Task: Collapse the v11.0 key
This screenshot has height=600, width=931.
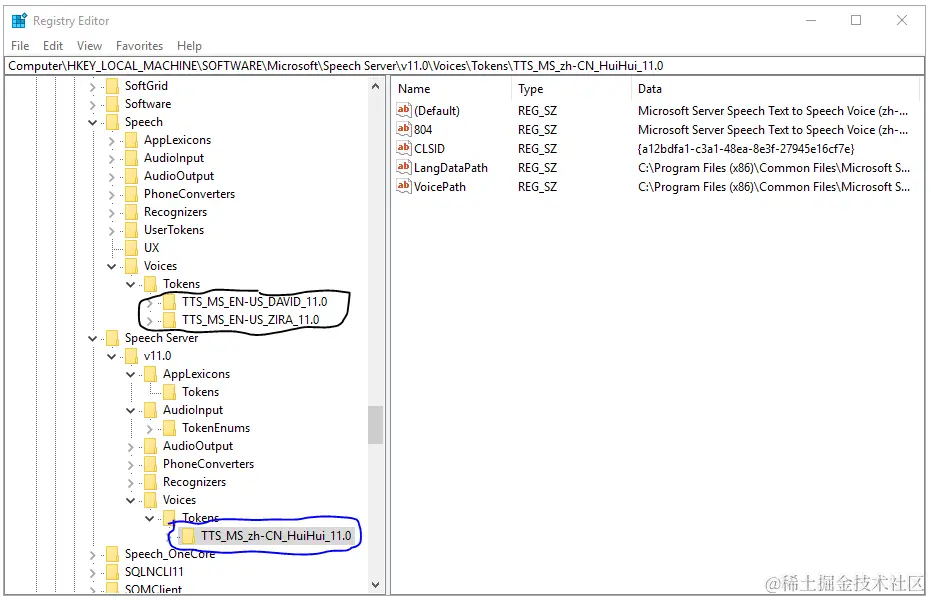Action: point(112,356)
